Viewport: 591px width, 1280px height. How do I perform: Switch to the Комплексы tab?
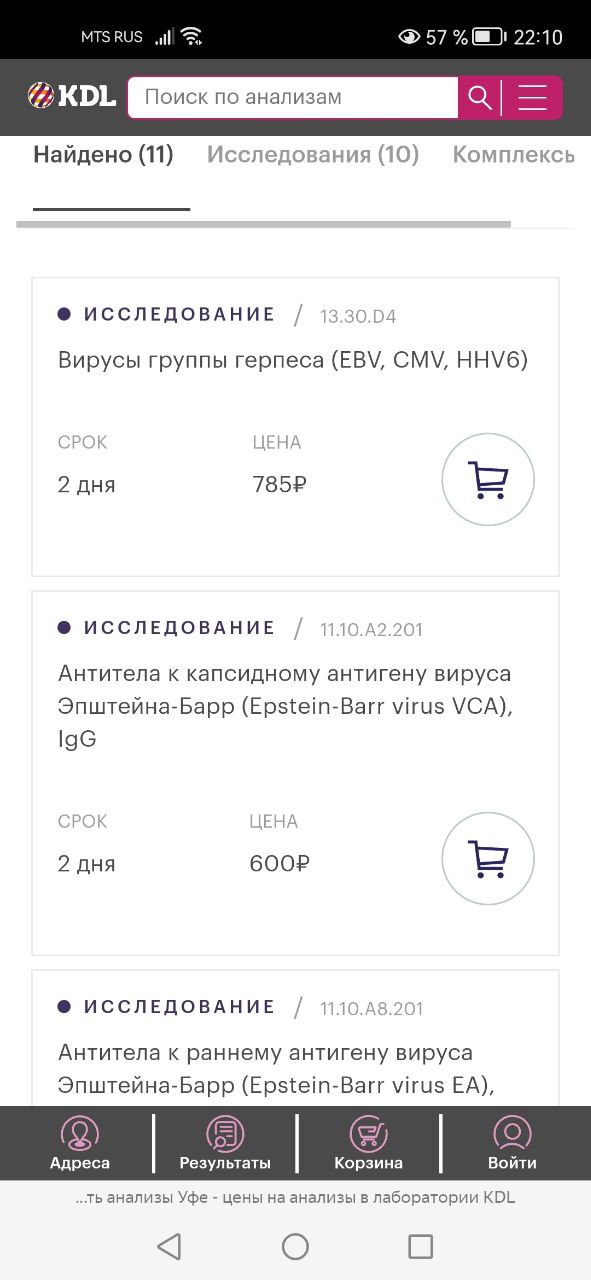514,155
